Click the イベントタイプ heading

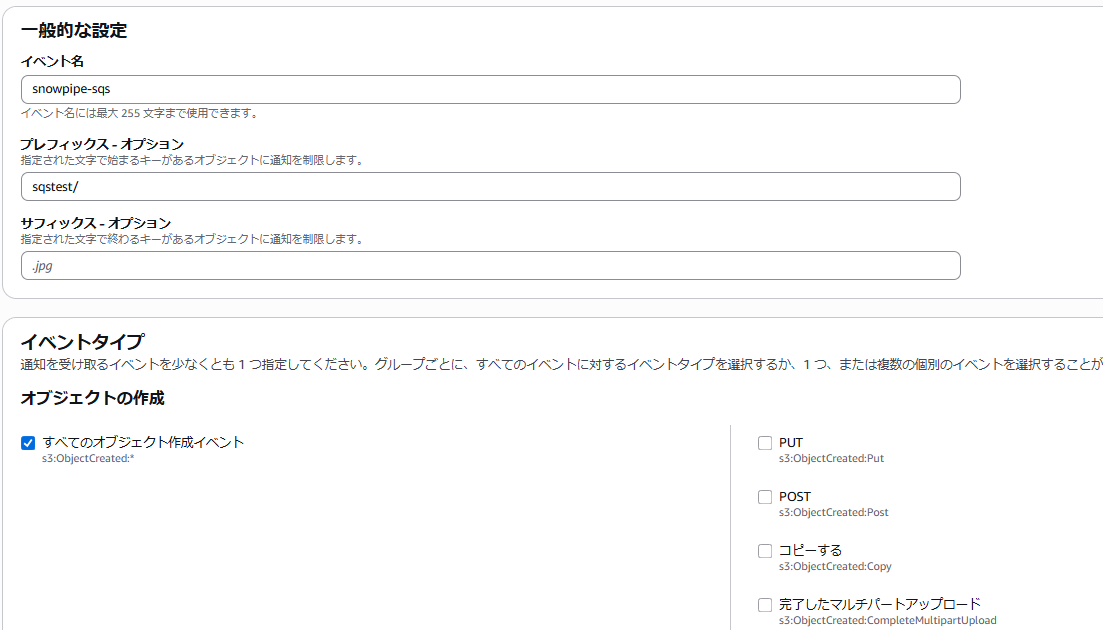pos(82,342)
